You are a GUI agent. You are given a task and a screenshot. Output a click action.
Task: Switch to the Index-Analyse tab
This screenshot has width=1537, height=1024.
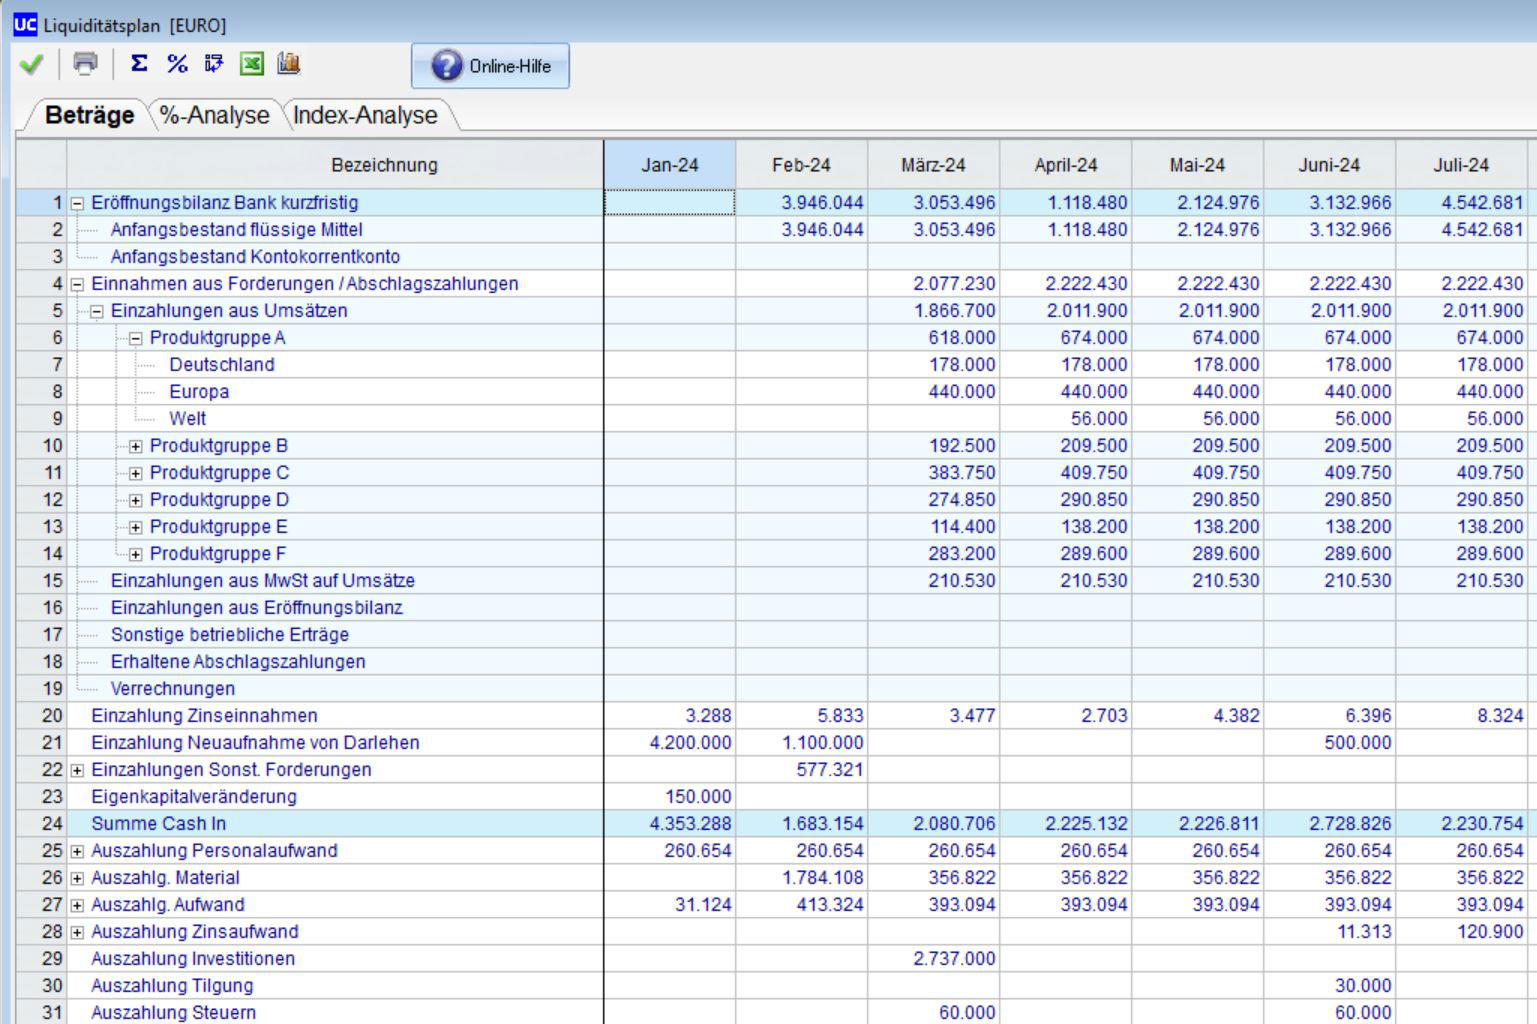tap(365, 116)
